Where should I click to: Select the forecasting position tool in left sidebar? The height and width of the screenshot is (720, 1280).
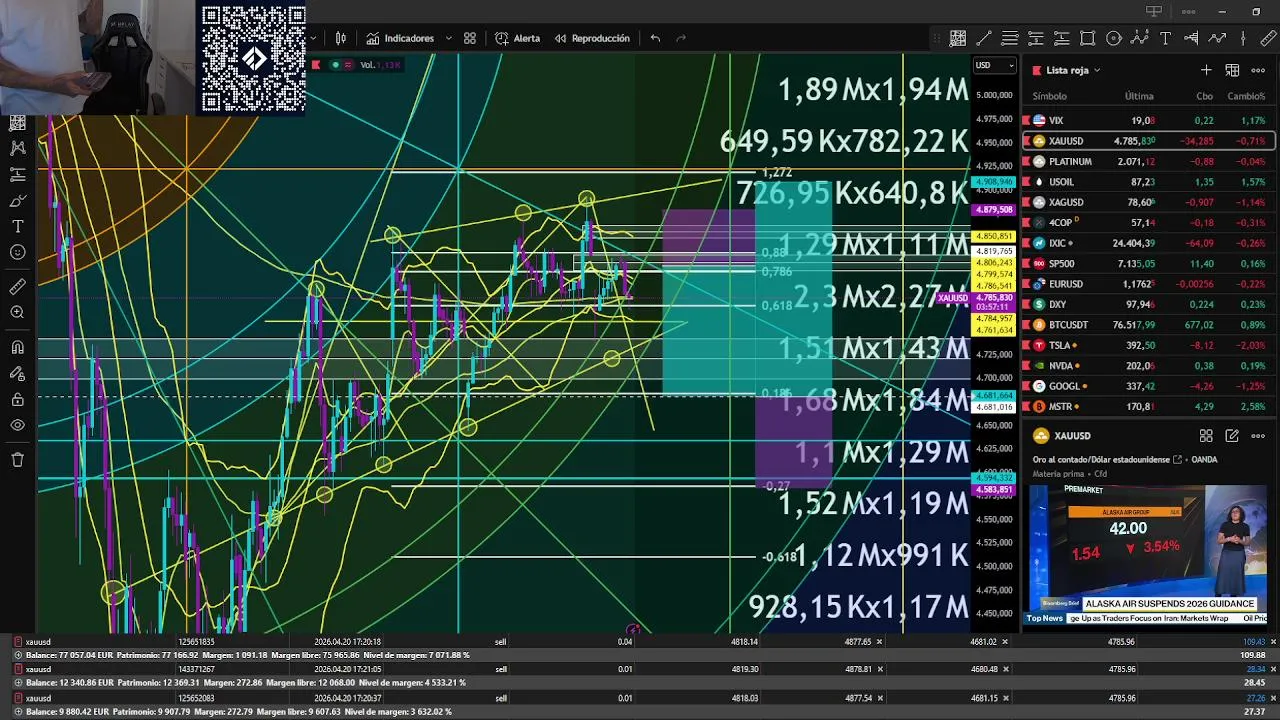coord(17,174)
